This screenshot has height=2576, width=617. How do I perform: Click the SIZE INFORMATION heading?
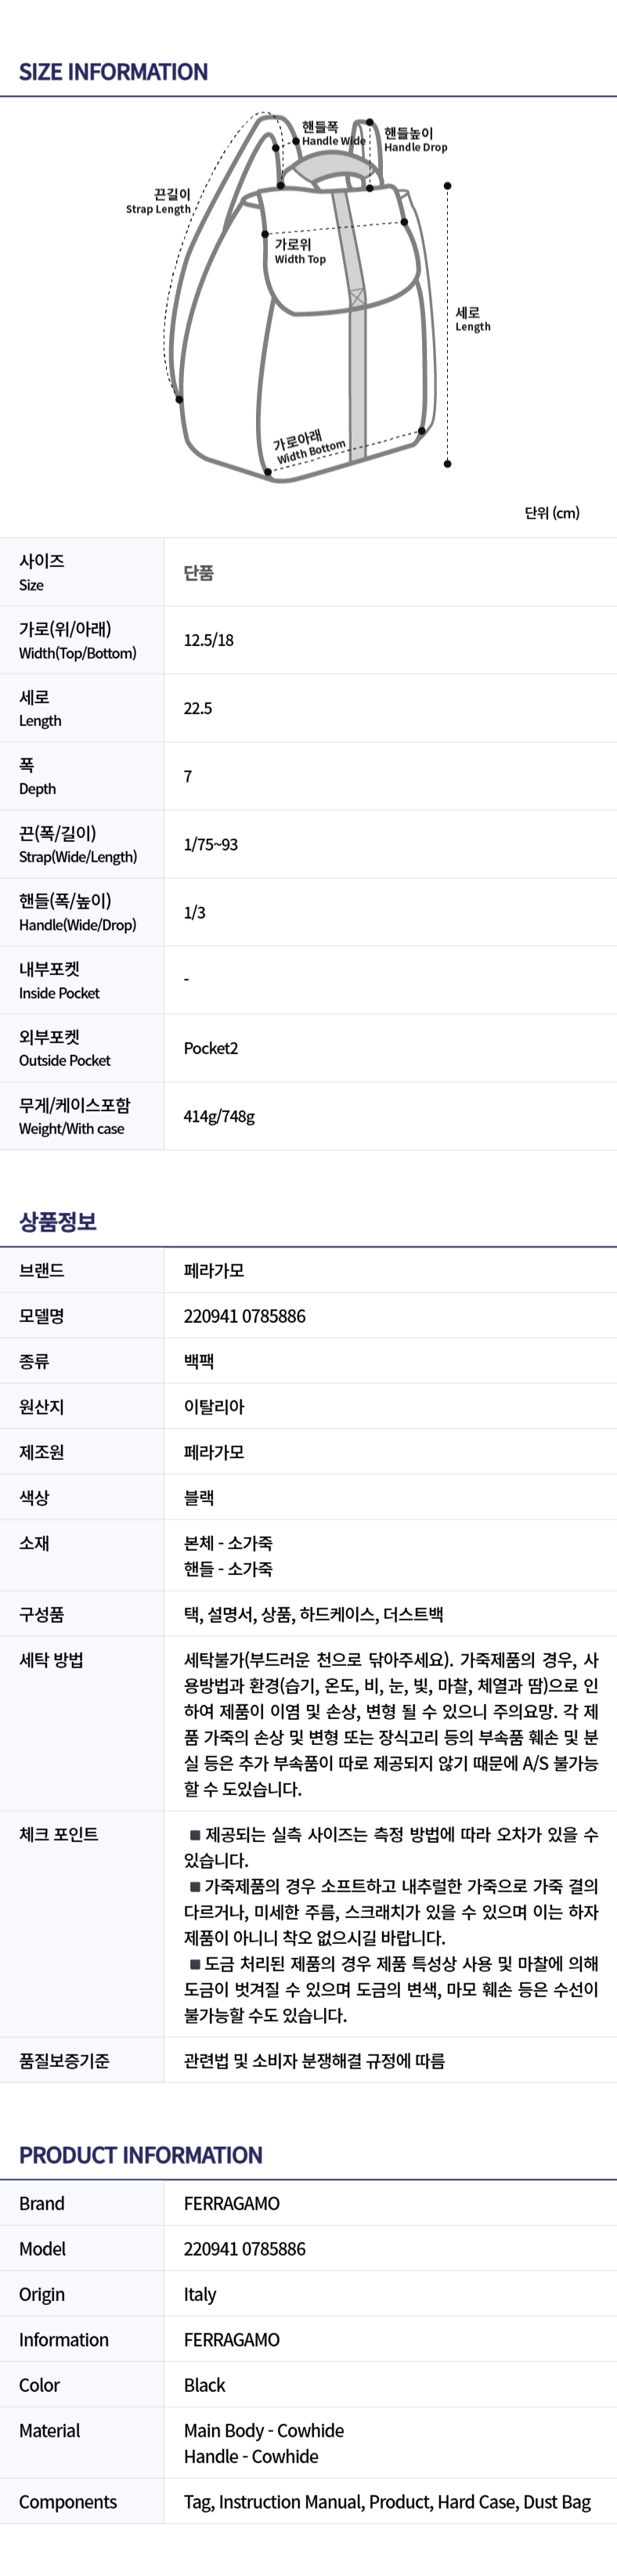(x=113, y=72)
